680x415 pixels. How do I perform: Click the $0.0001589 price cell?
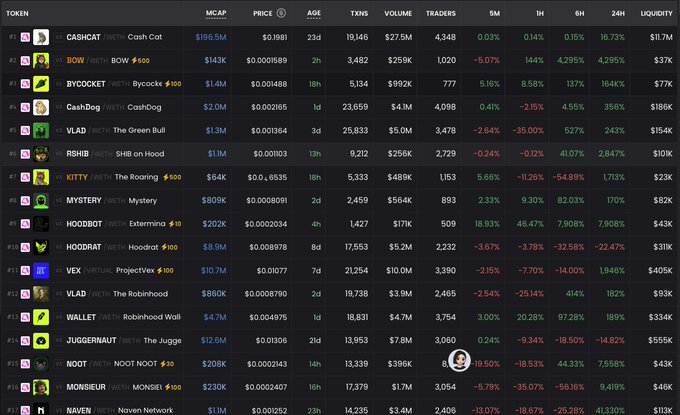coord(267,61)
